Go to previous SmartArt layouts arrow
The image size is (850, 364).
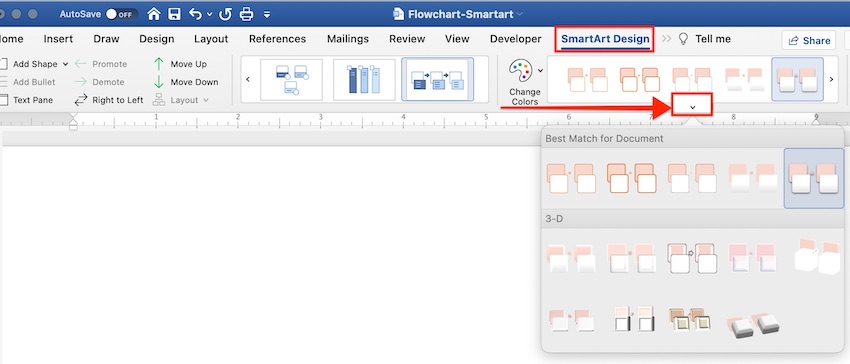click(x=248, y=79)
